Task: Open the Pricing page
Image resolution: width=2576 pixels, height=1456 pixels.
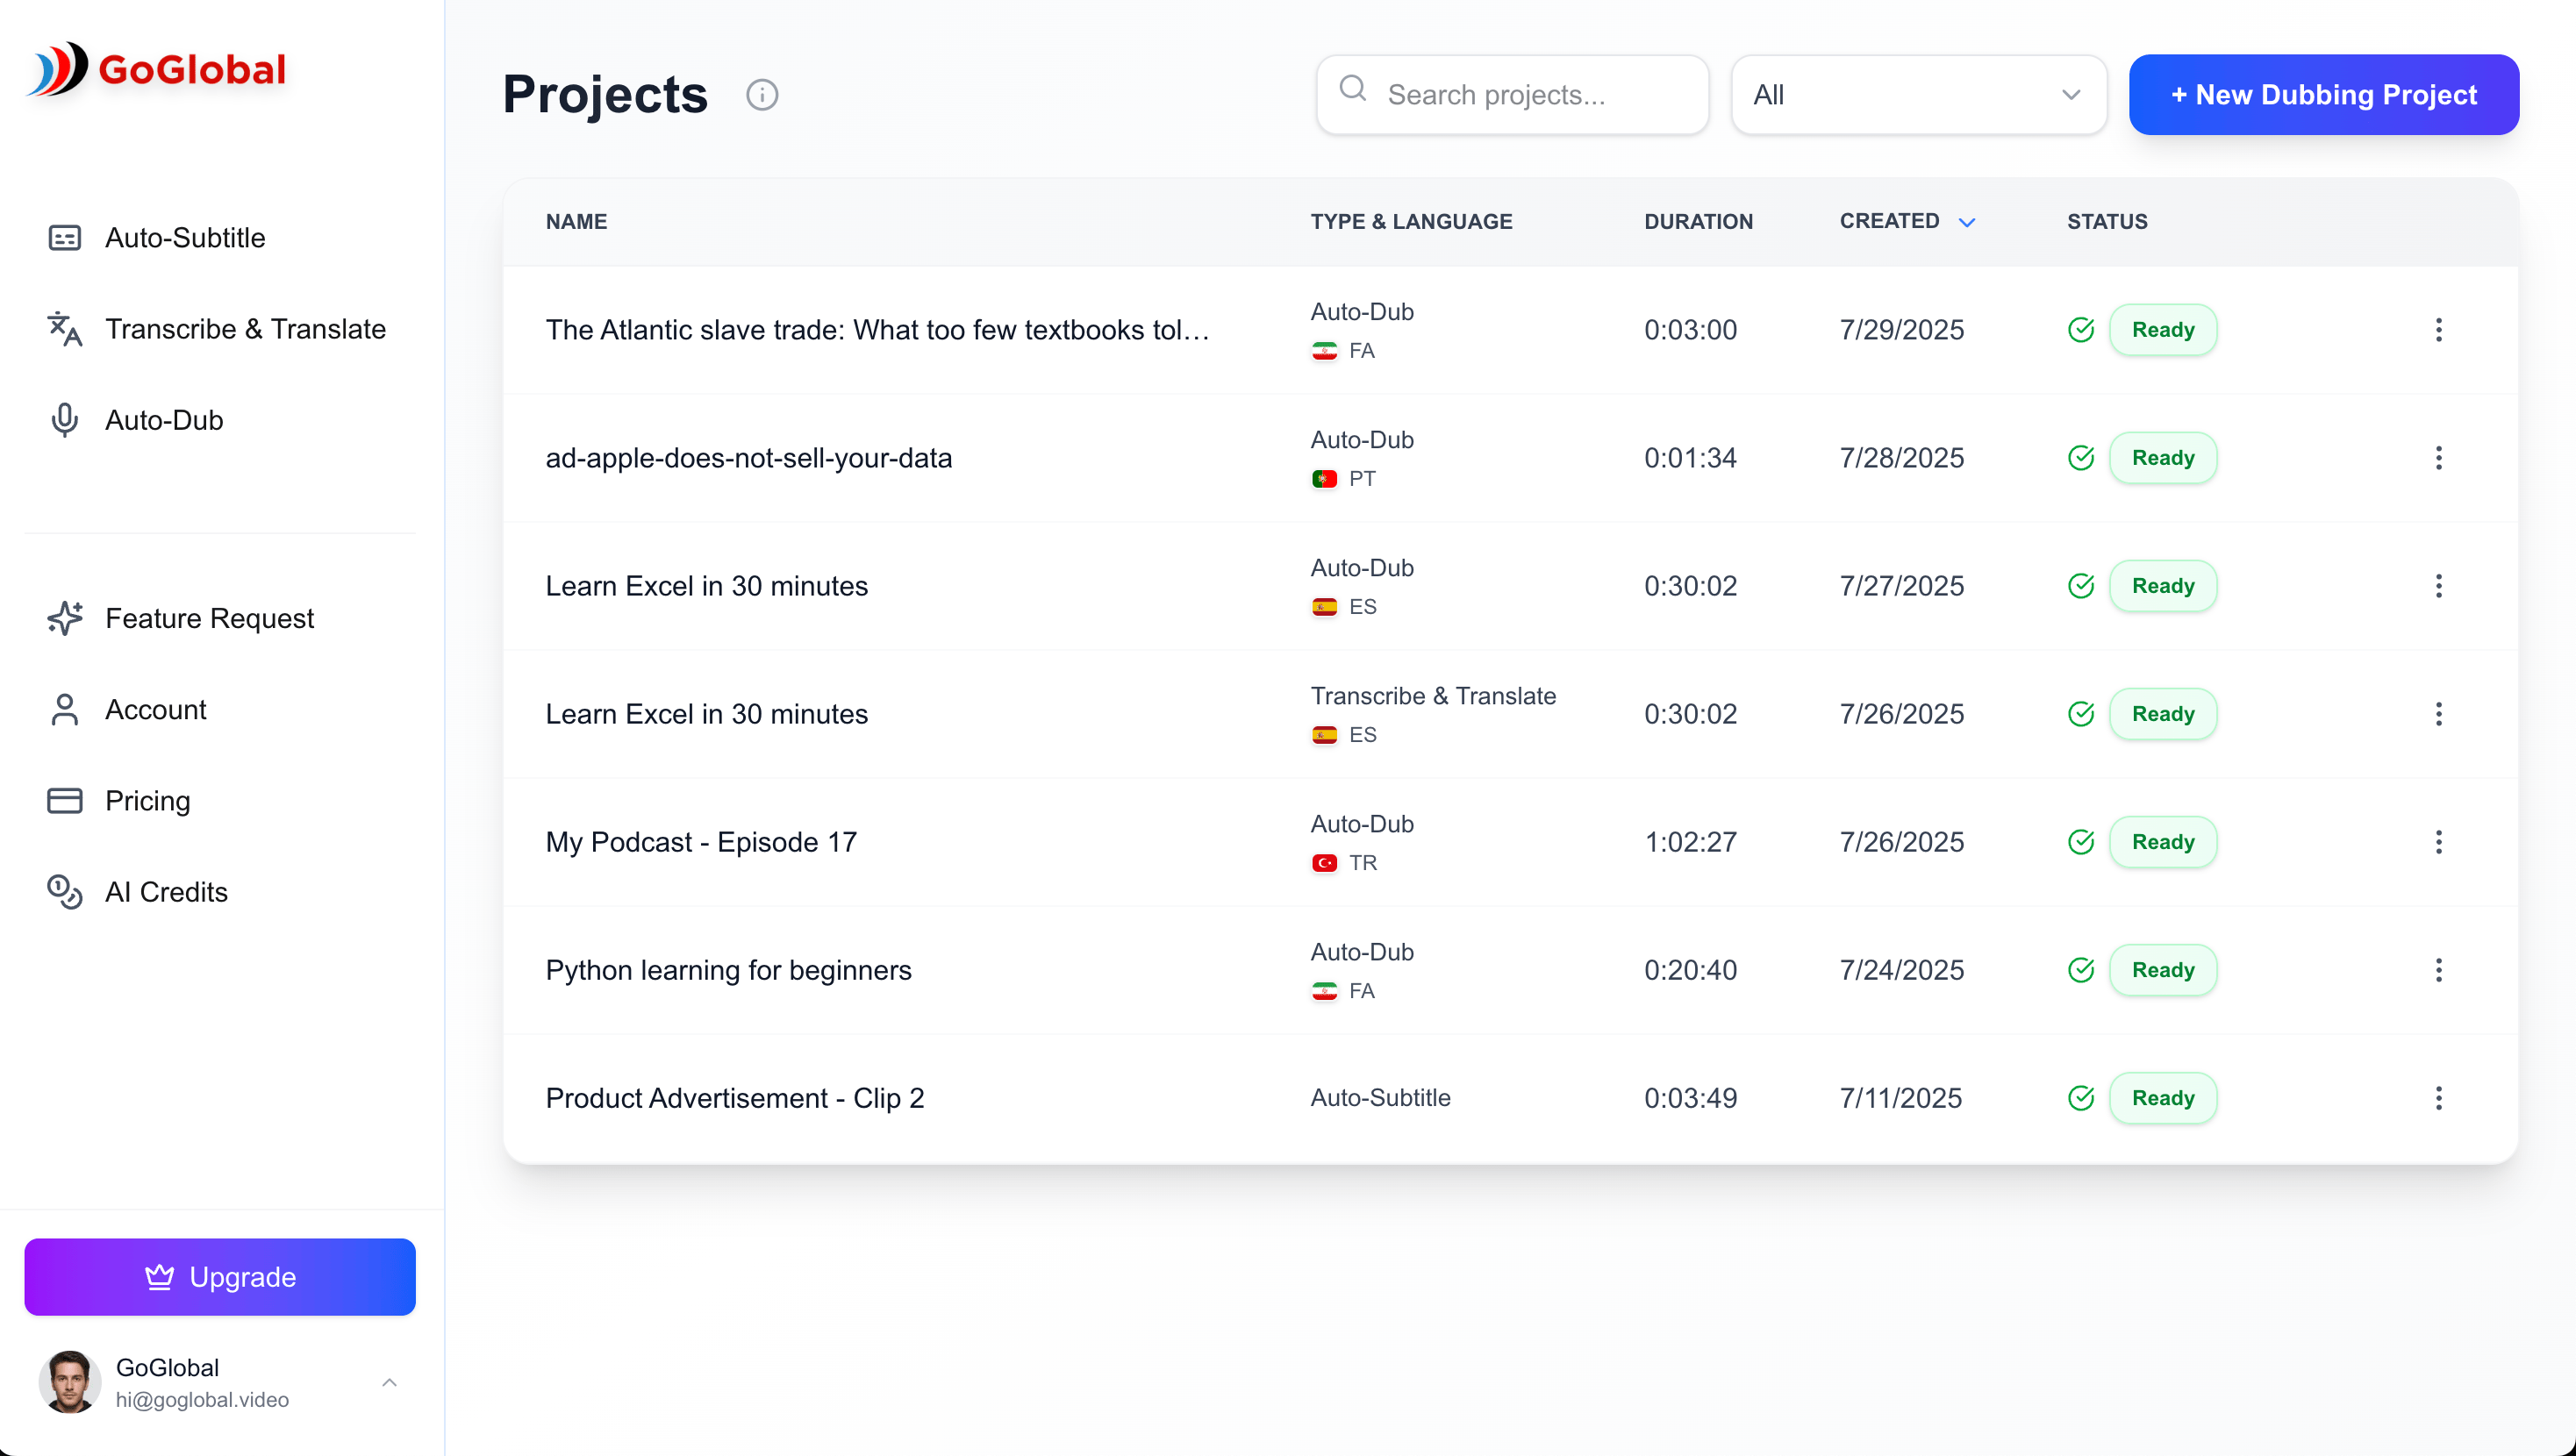Action: click(x=147, y=801)
